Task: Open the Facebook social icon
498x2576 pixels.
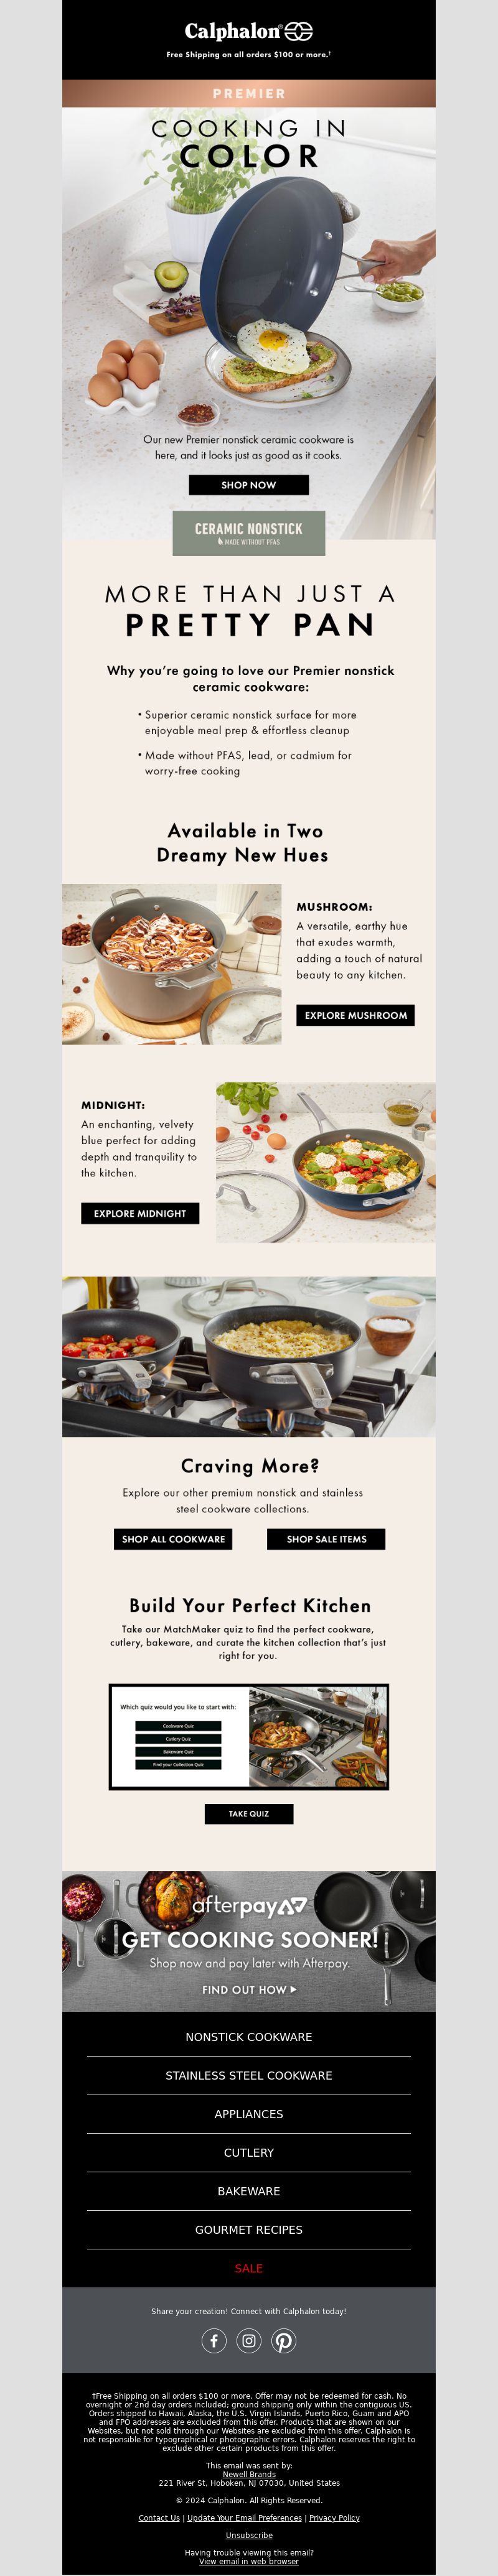Action: [x=214, y=2341]
